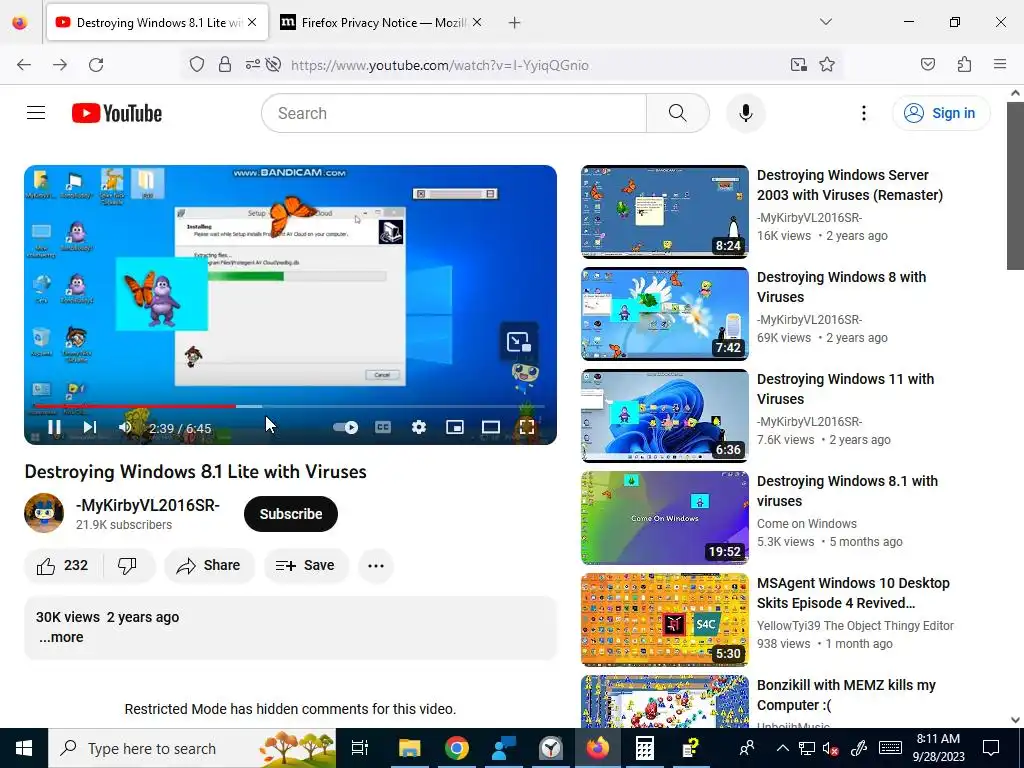Open YouTube settings three-dot menu
Screen dimensions: 1024x768
(863, 113)
